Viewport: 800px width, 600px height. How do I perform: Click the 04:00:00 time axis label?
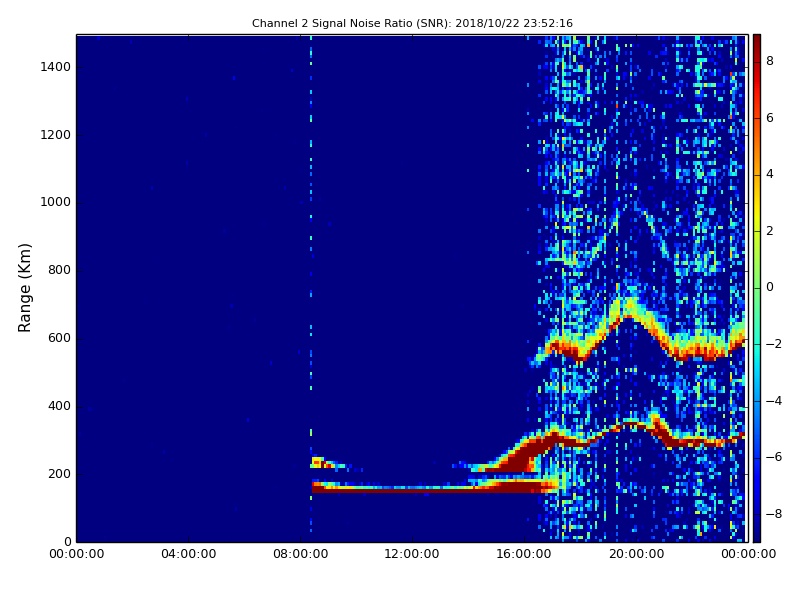[x=189, y=554]
